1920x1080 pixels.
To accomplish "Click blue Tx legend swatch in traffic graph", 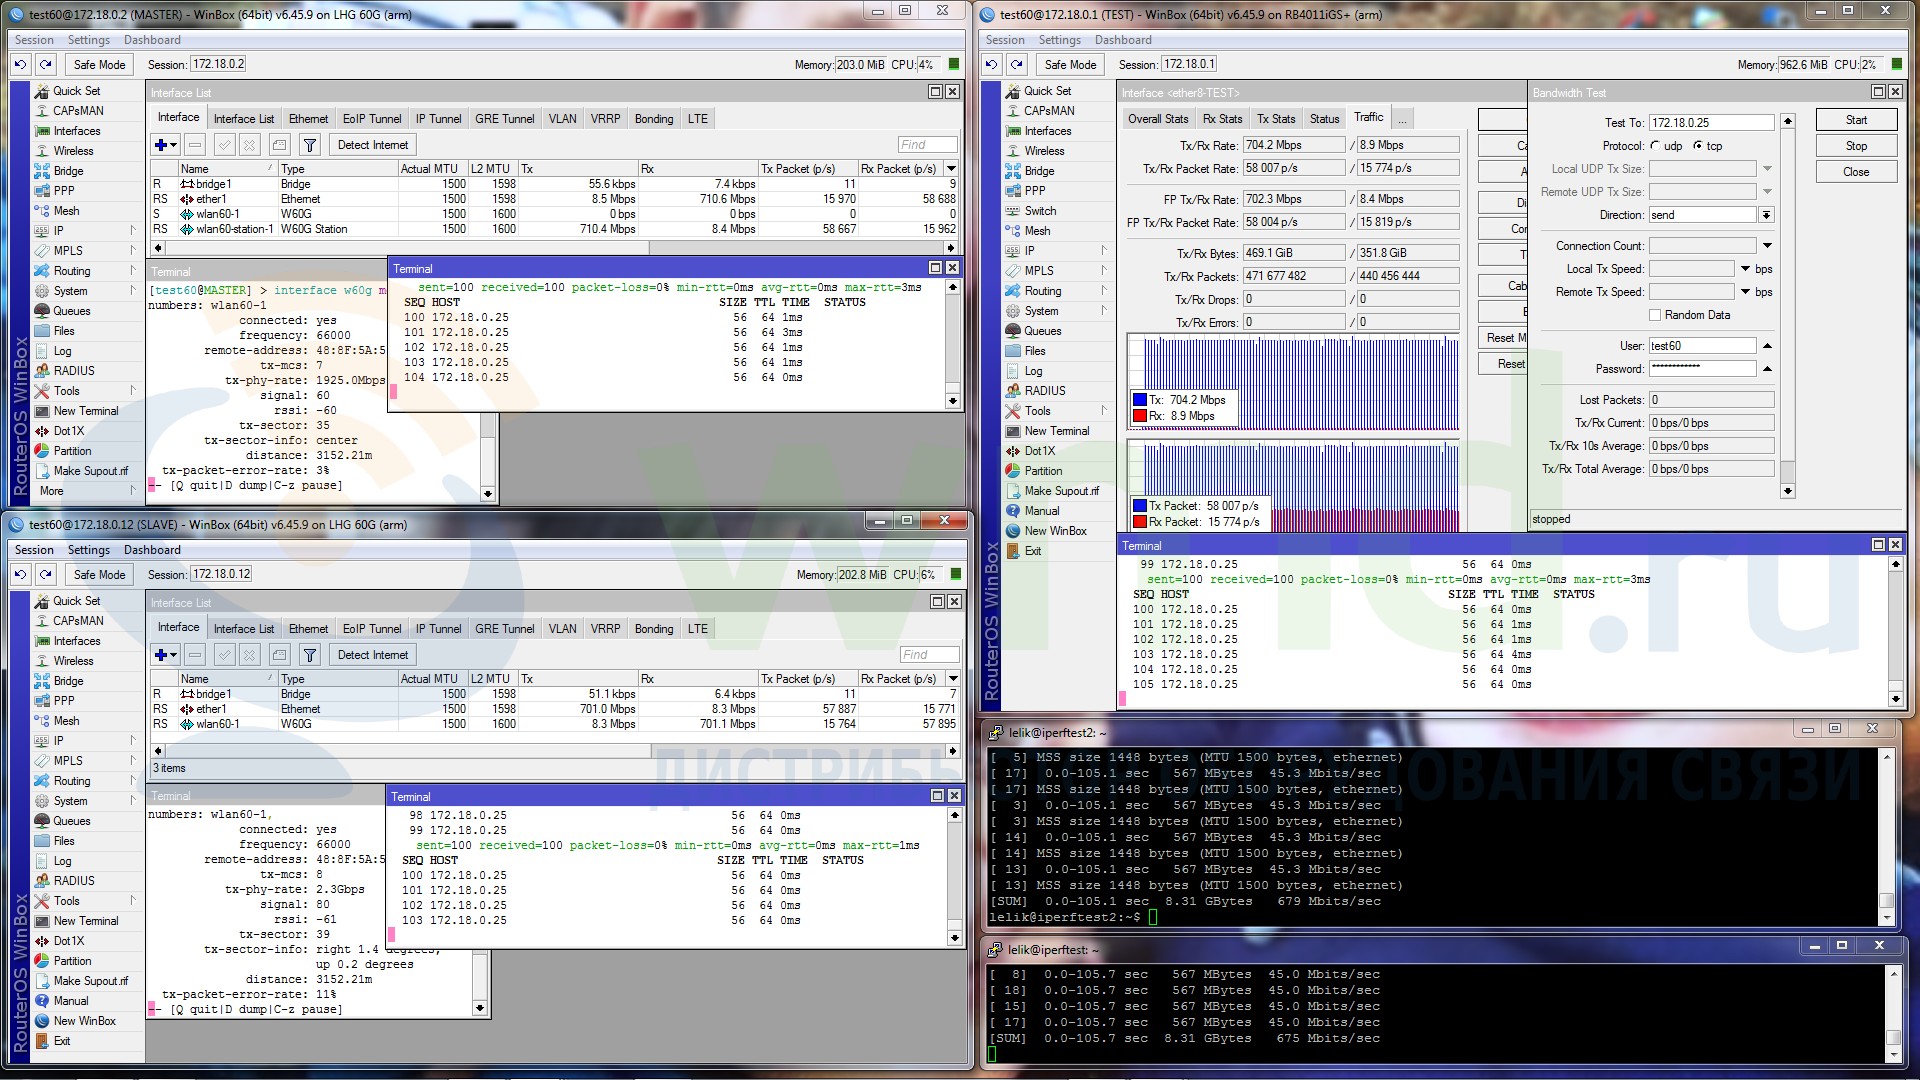I will pyautogui.click(x=1140, y=400).
